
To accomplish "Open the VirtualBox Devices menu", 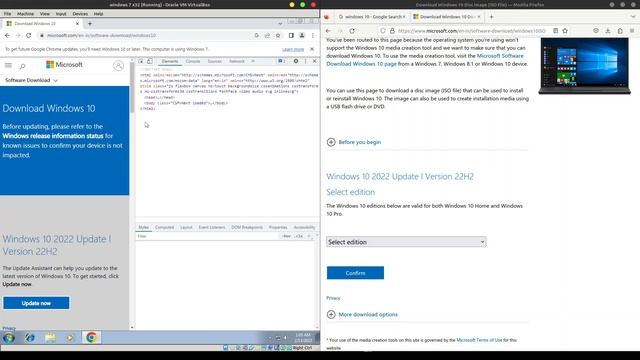I will pos(80,14).
